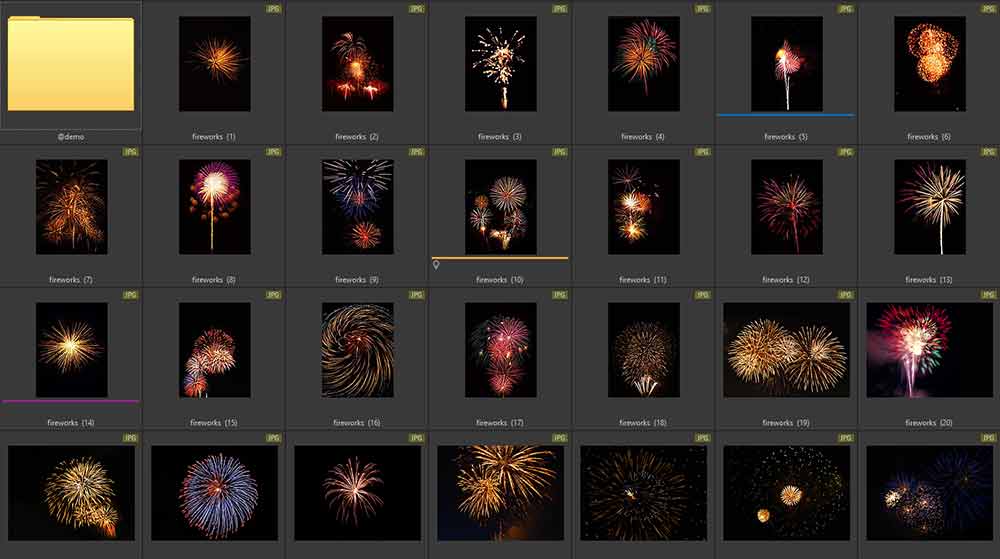Click the file name "fireworks (4)"
This screenshot has height=559, width=1000.
coord(642,136)
